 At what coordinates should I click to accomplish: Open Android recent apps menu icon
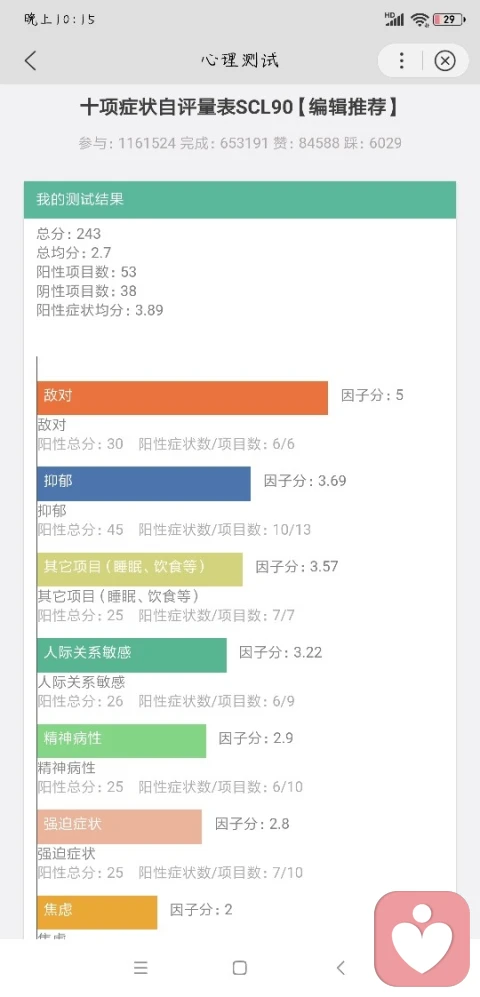pos(141,968)
